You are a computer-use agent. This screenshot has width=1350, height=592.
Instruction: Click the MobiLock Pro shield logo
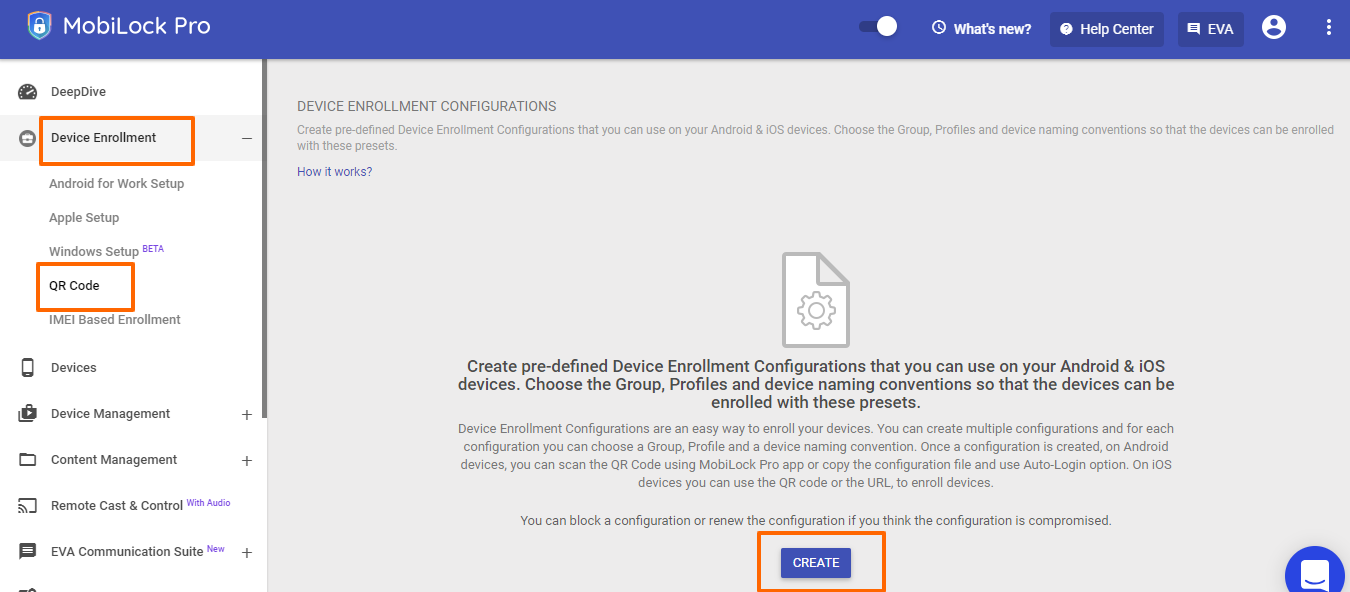[40, 26]
